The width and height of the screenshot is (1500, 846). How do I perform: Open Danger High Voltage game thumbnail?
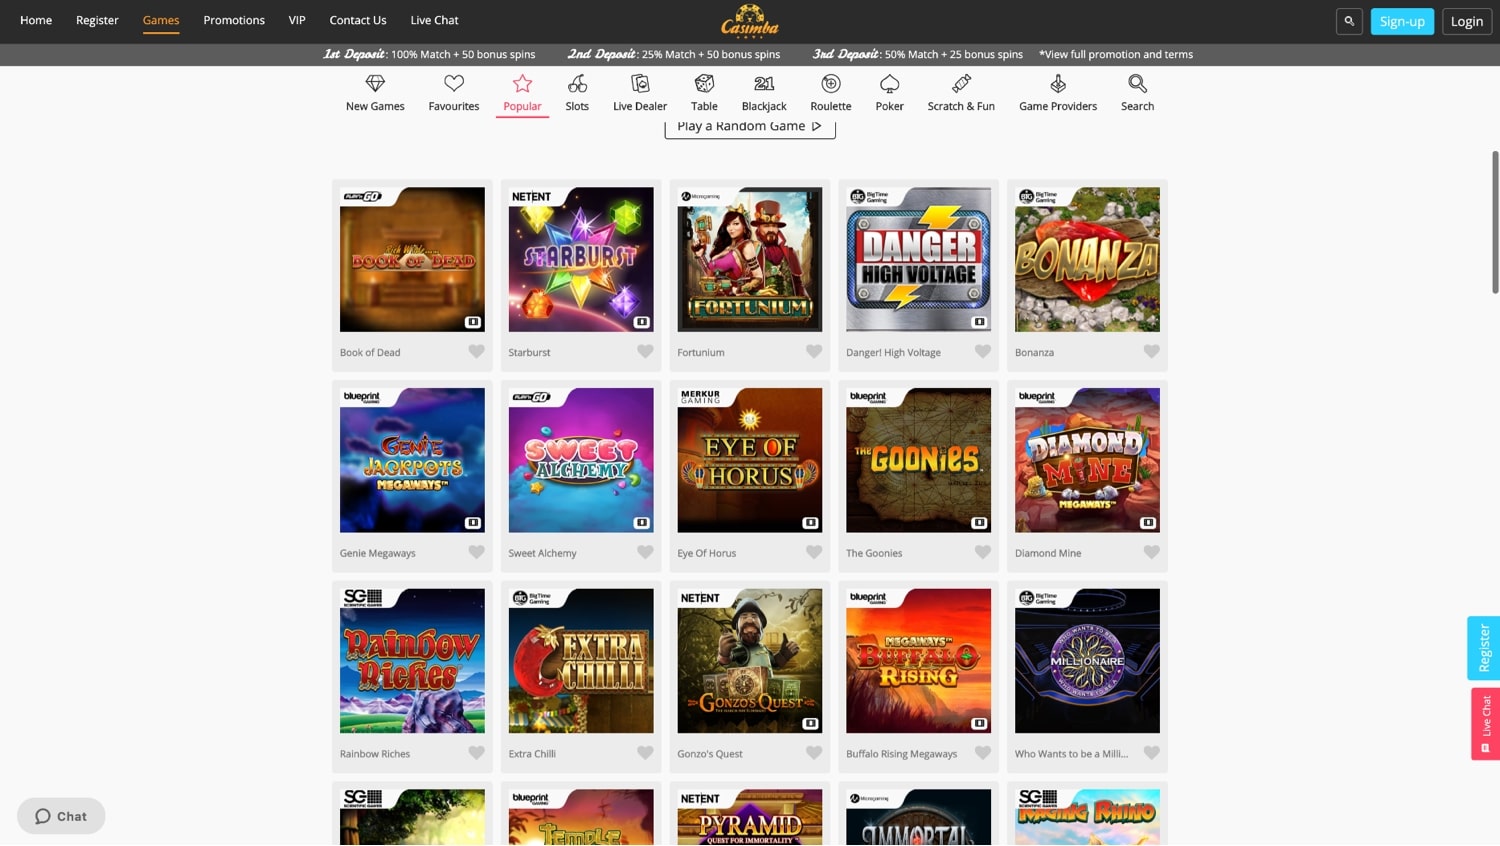(x=919, y=259)
